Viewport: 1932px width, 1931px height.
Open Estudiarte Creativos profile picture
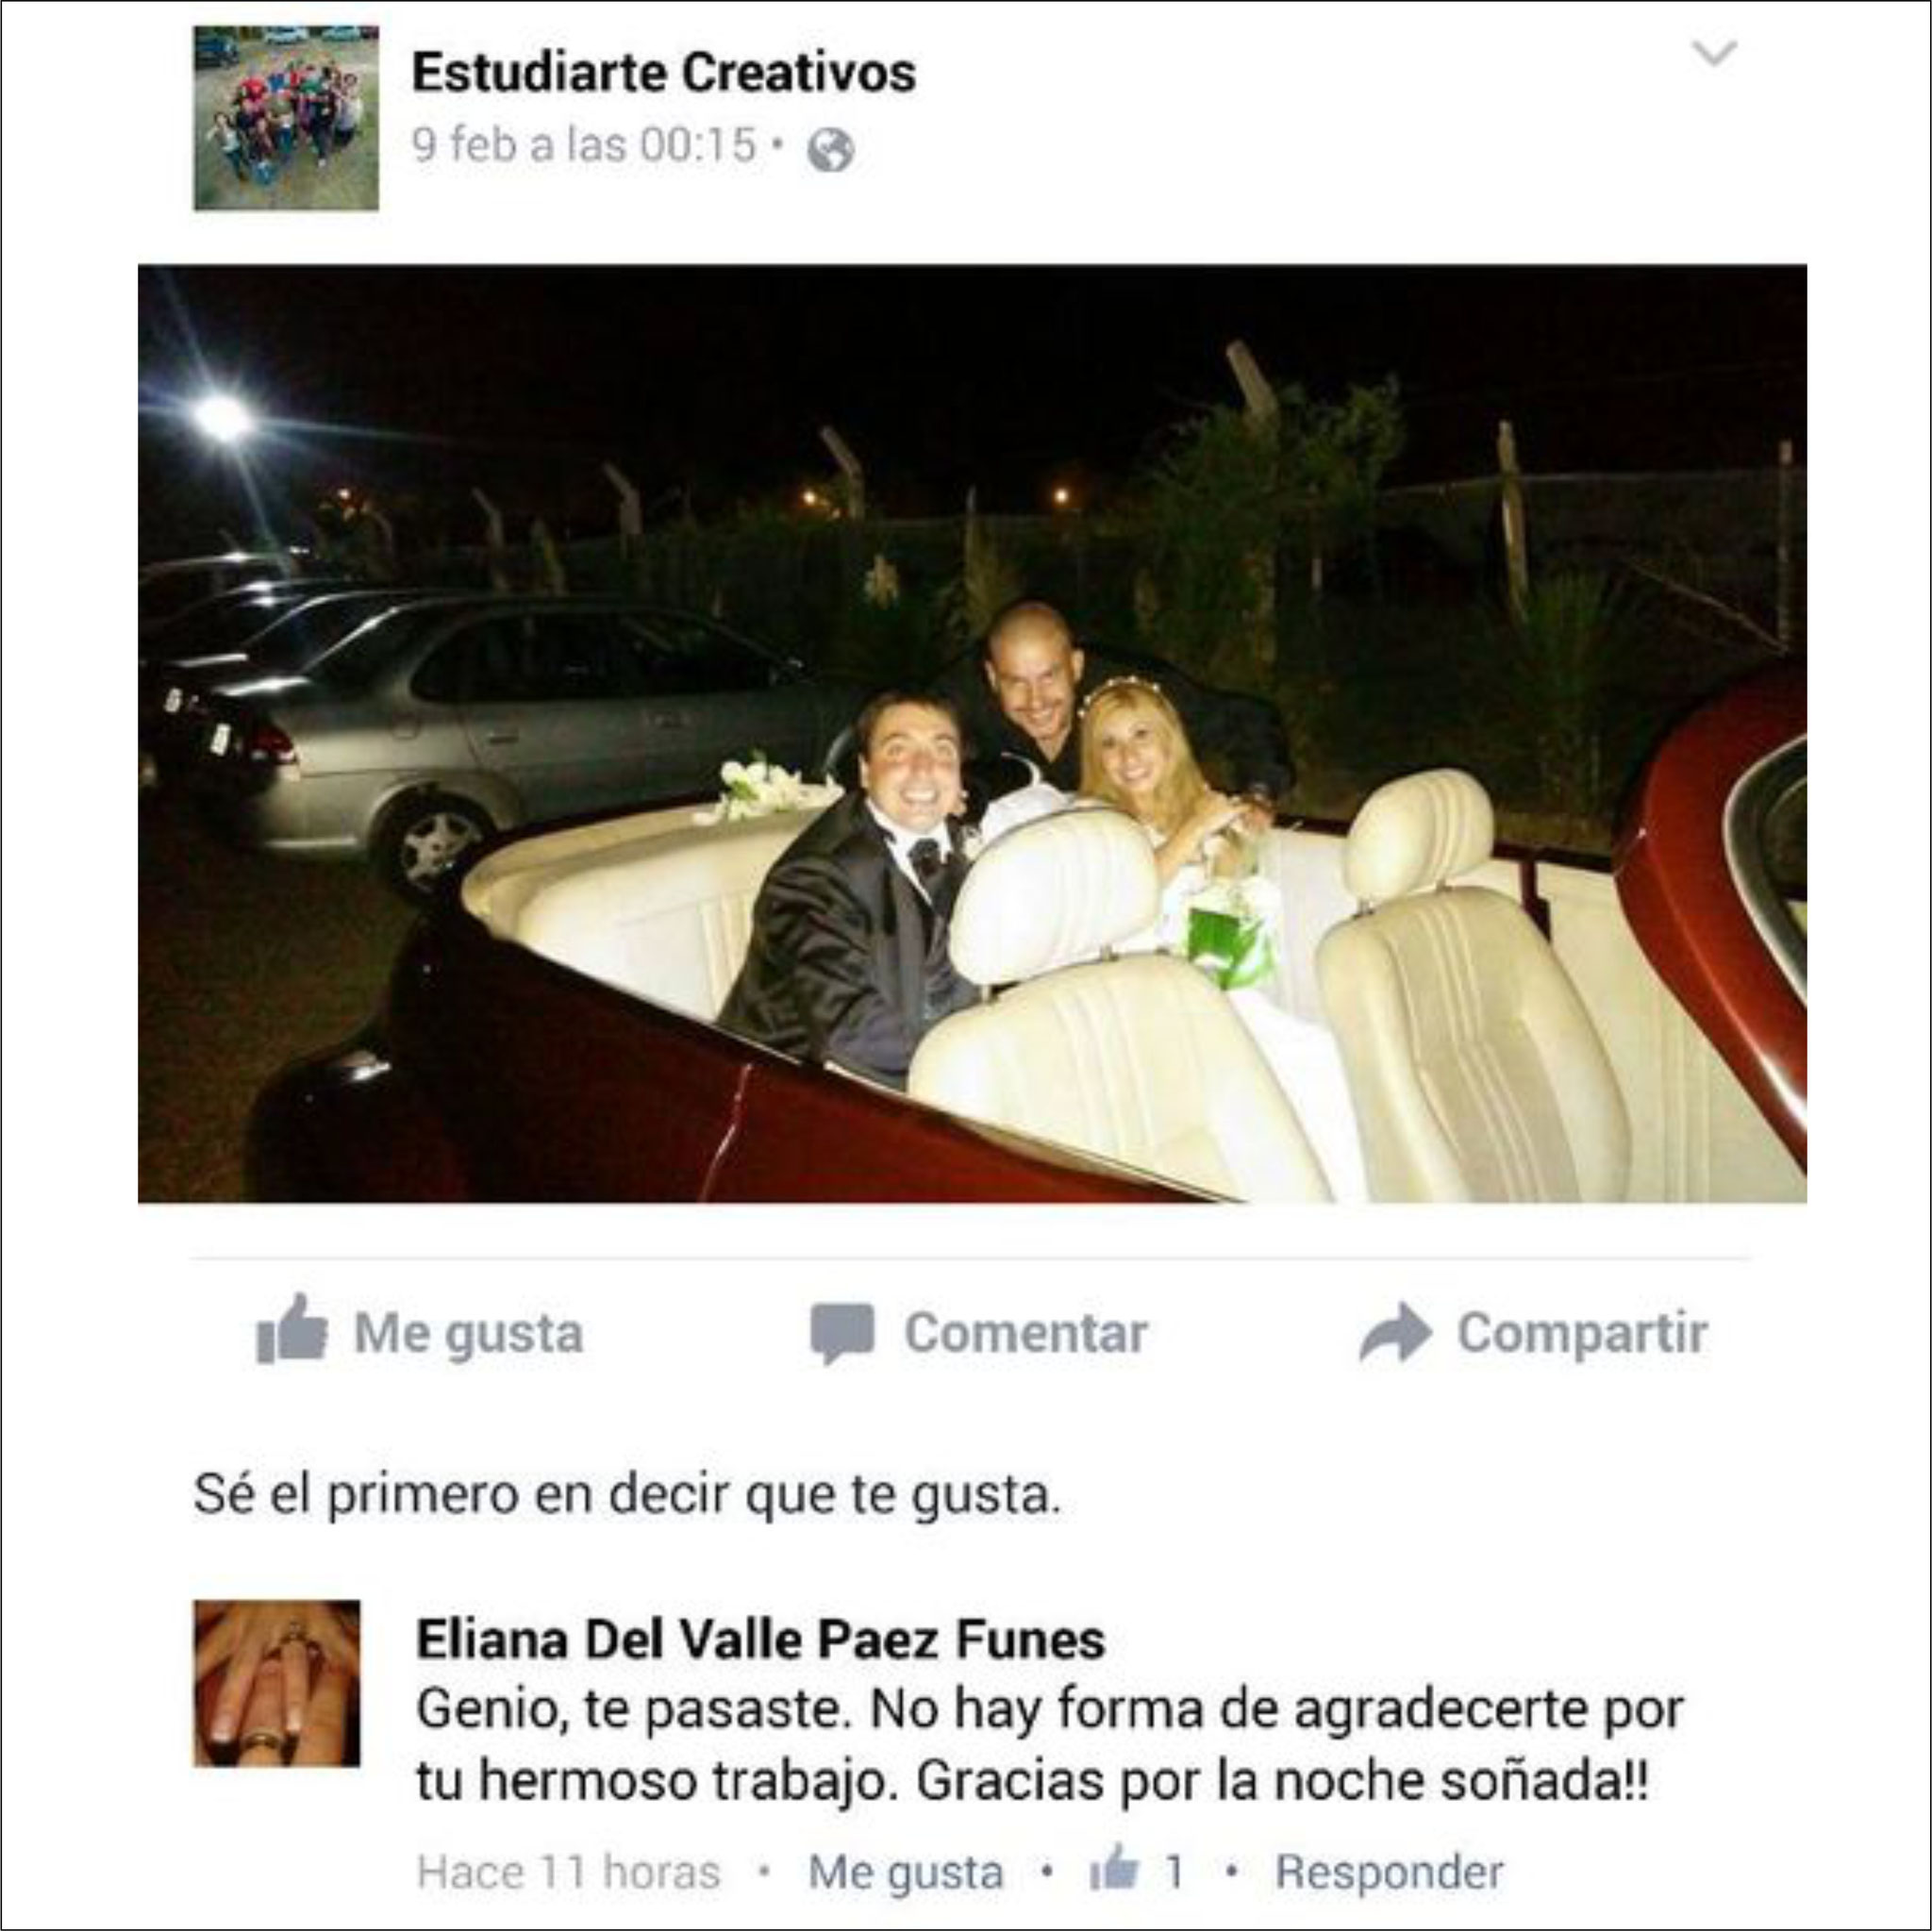tap(286, 118)
